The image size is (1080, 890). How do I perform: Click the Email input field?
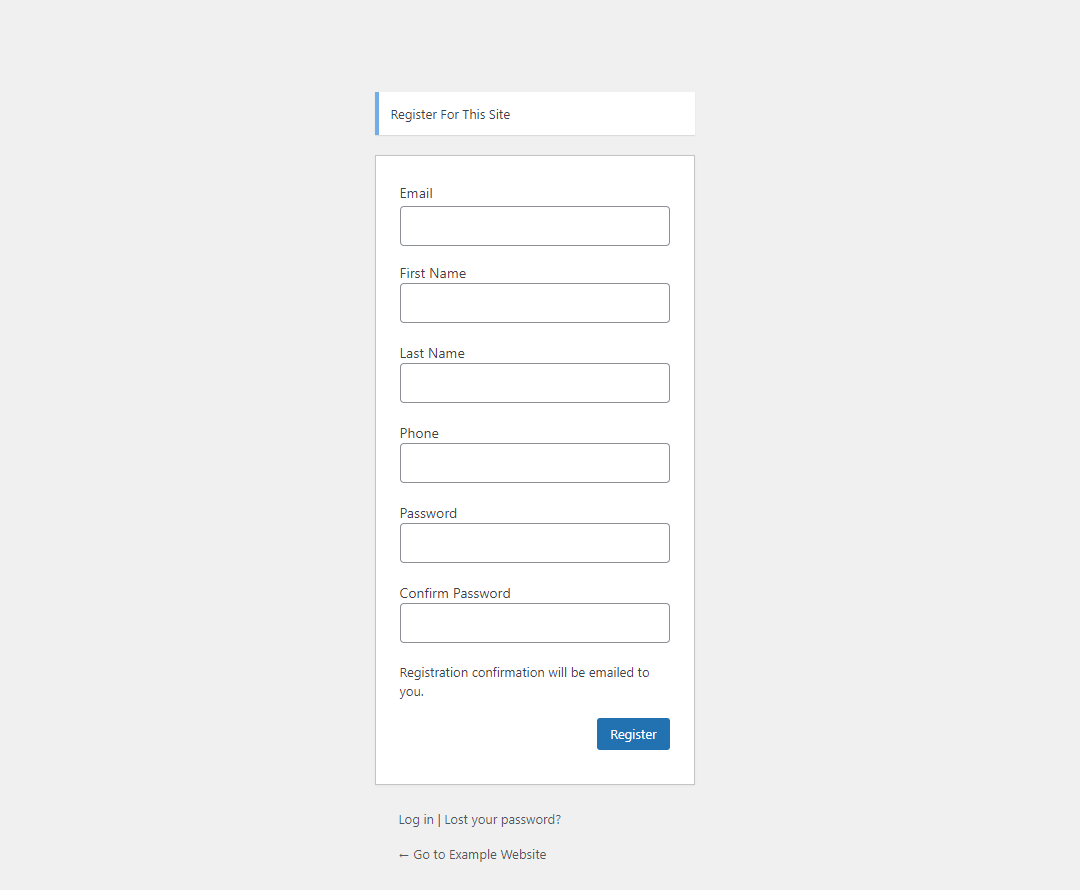(x=534, y=226)
